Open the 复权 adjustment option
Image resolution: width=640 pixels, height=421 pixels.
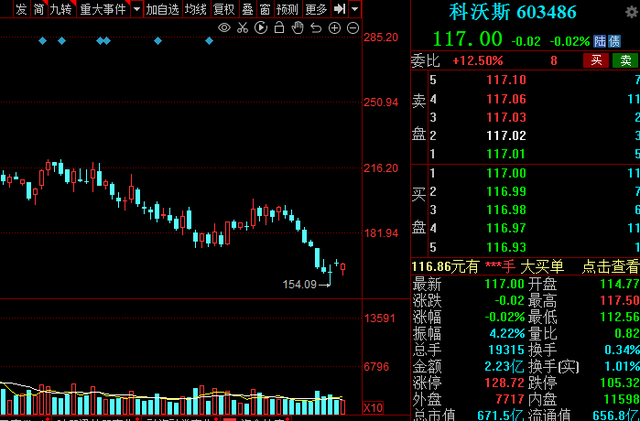coord(224,9)
